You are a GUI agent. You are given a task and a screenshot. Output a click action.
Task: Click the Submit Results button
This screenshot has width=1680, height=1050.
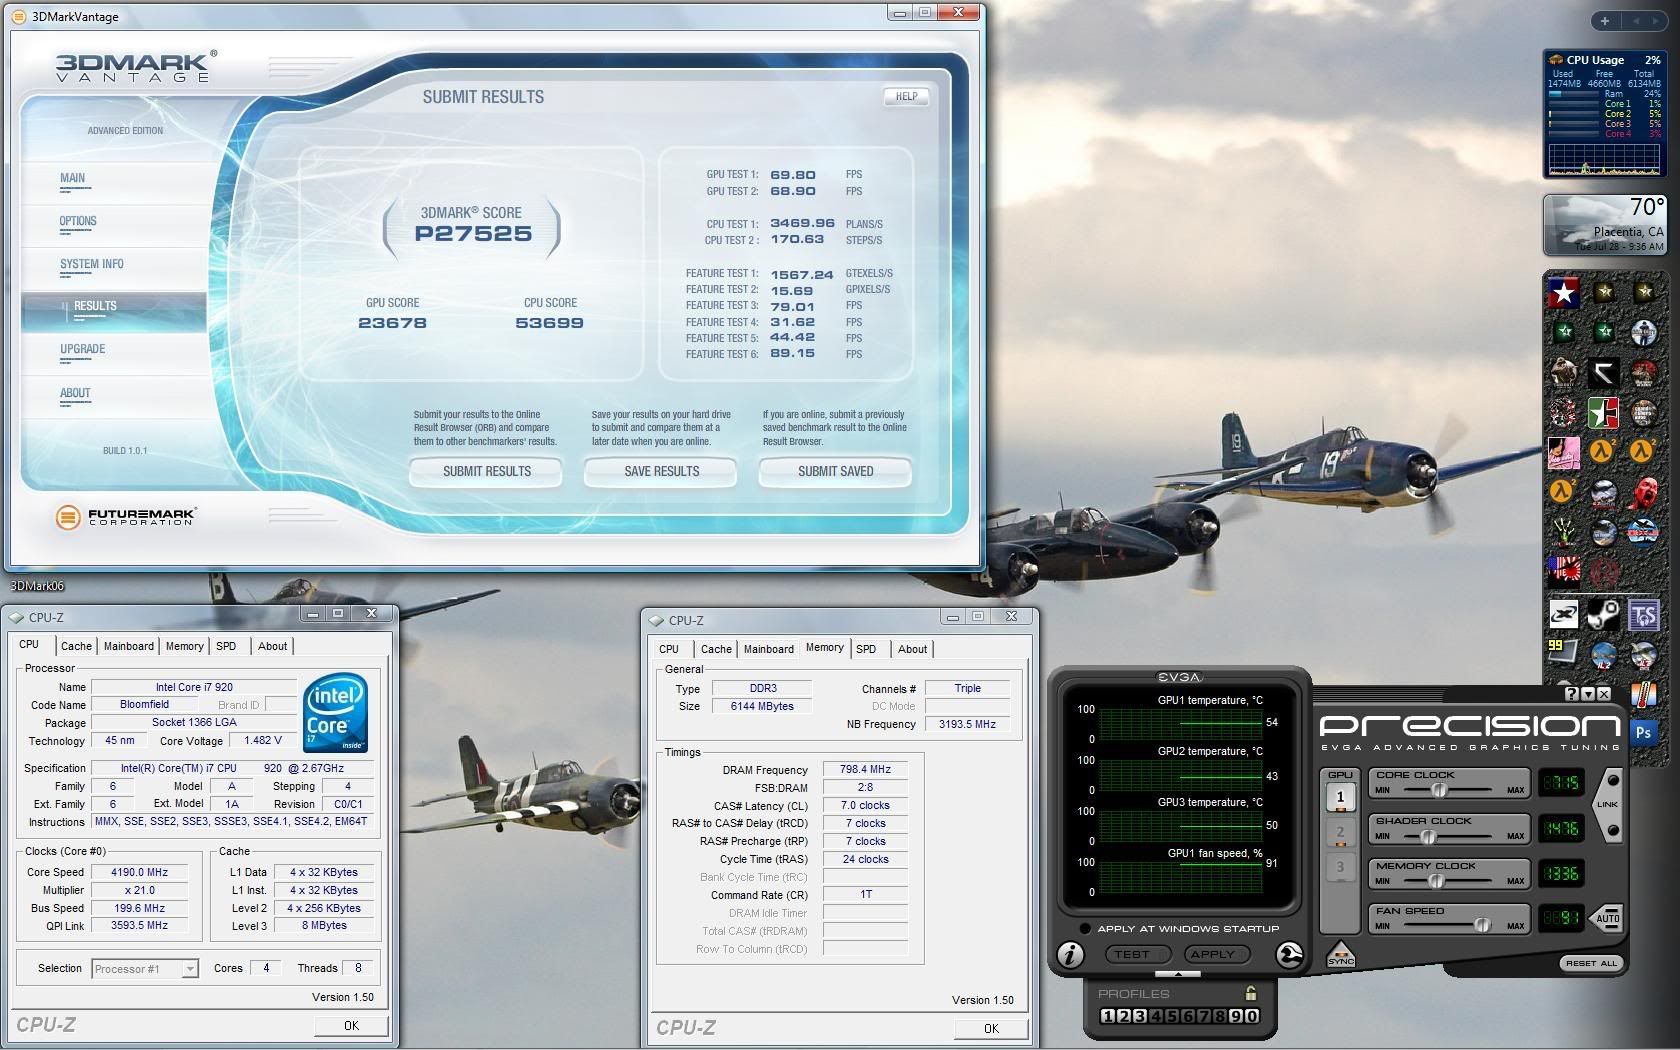(486, 471)
